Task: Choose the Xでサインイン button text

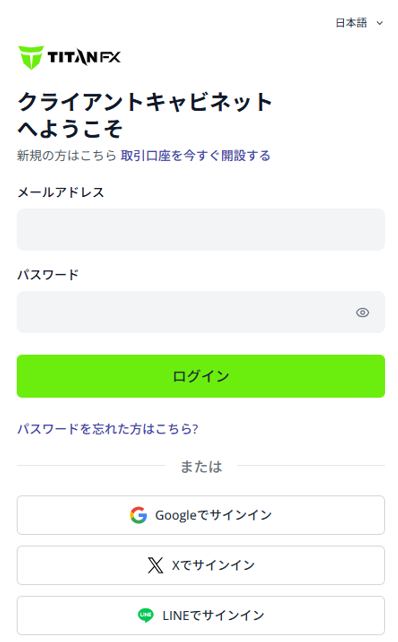Action: (x=213, y=565)
